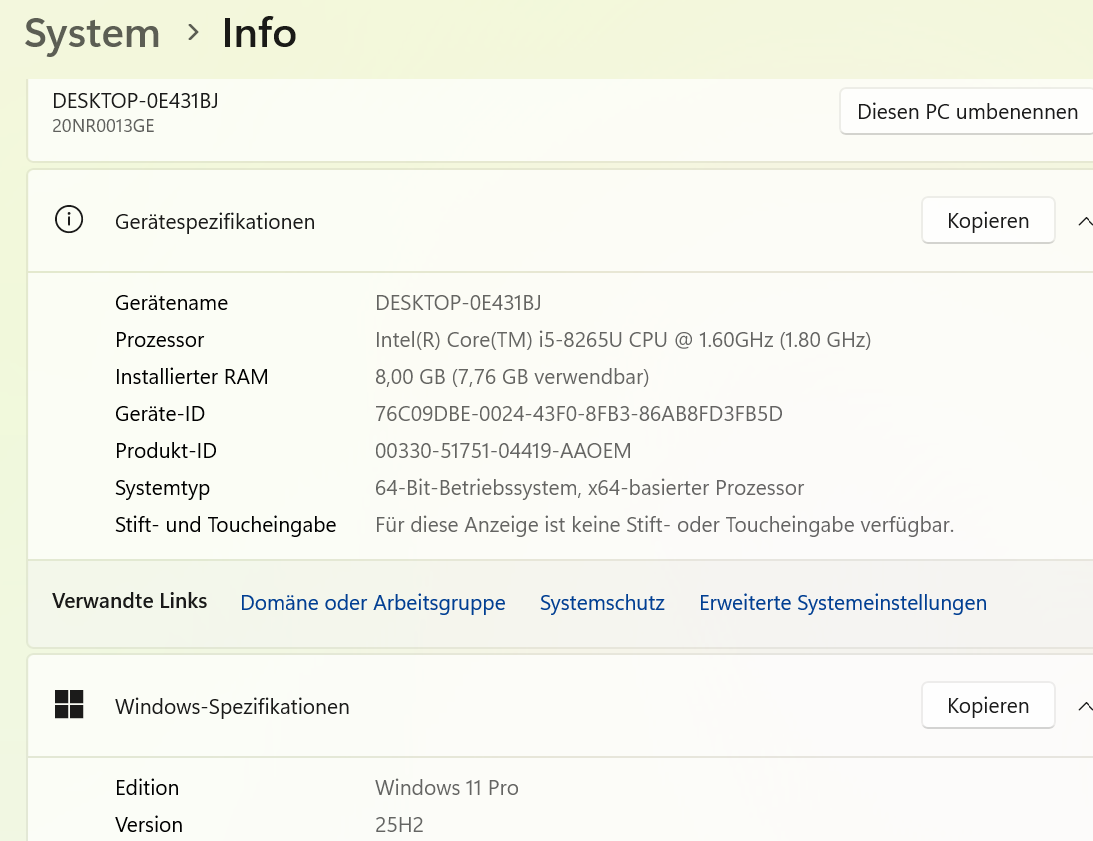The image size is (1093, 841).
Task: Click the Verwandte Links label
Action: [x=130, y=600]
